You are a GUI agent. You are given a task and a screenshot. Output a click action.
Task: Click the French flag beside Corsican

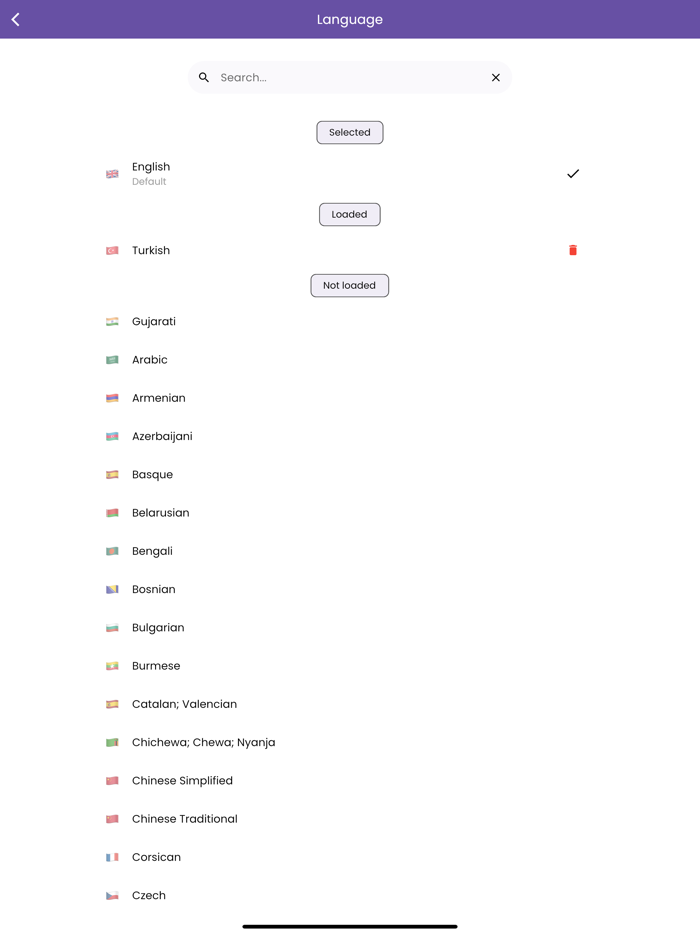coord(111,856)
